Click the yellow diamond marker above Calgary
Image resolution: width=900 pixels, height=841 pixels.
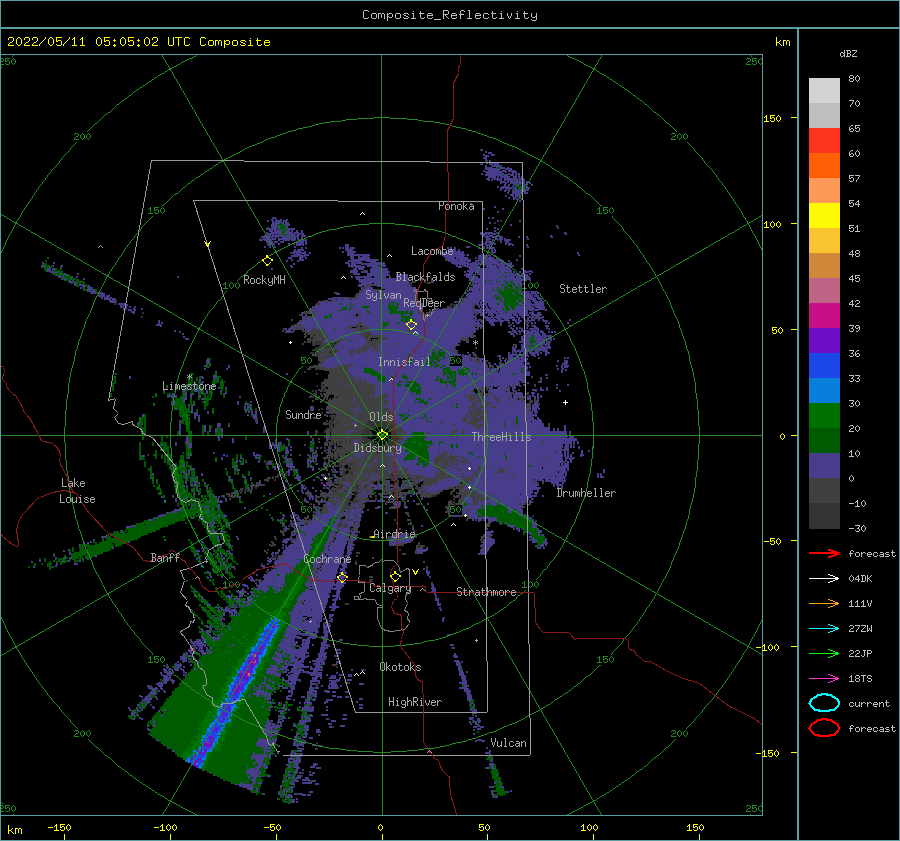point(395,576)
